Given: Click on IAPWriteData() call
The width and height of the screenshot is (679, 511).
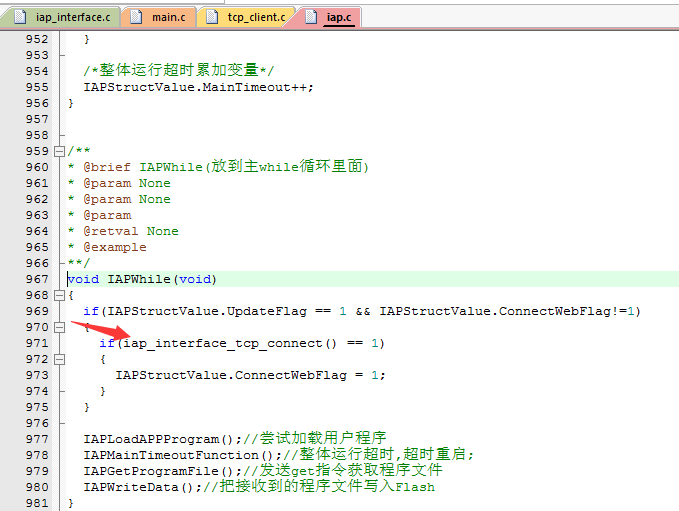Looking at the screenshot, I should point(142,487).
